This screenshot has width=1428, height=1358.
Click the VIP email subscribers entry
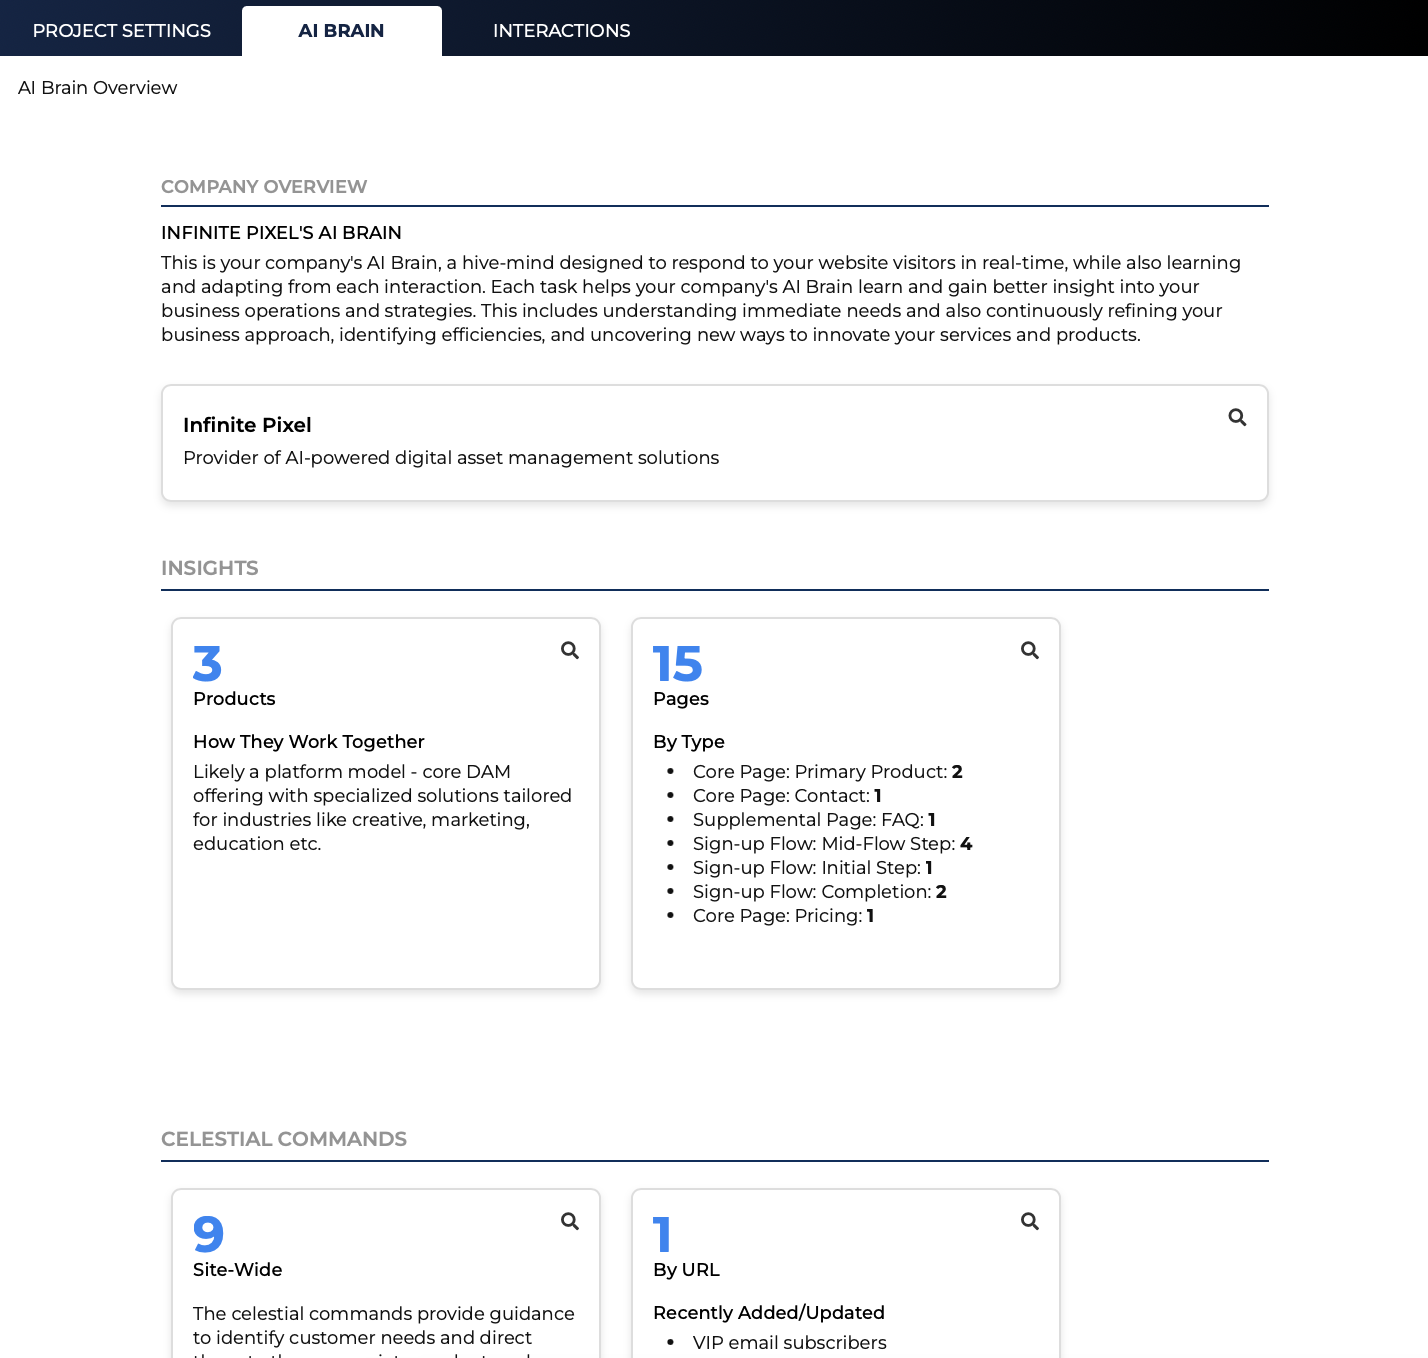[789, 1343]
